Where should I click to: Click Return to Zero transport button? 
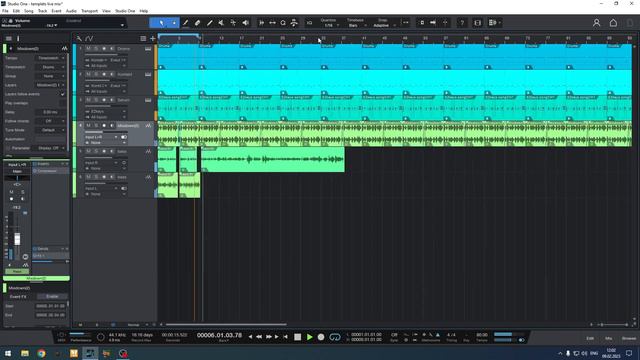coord(285,337)
